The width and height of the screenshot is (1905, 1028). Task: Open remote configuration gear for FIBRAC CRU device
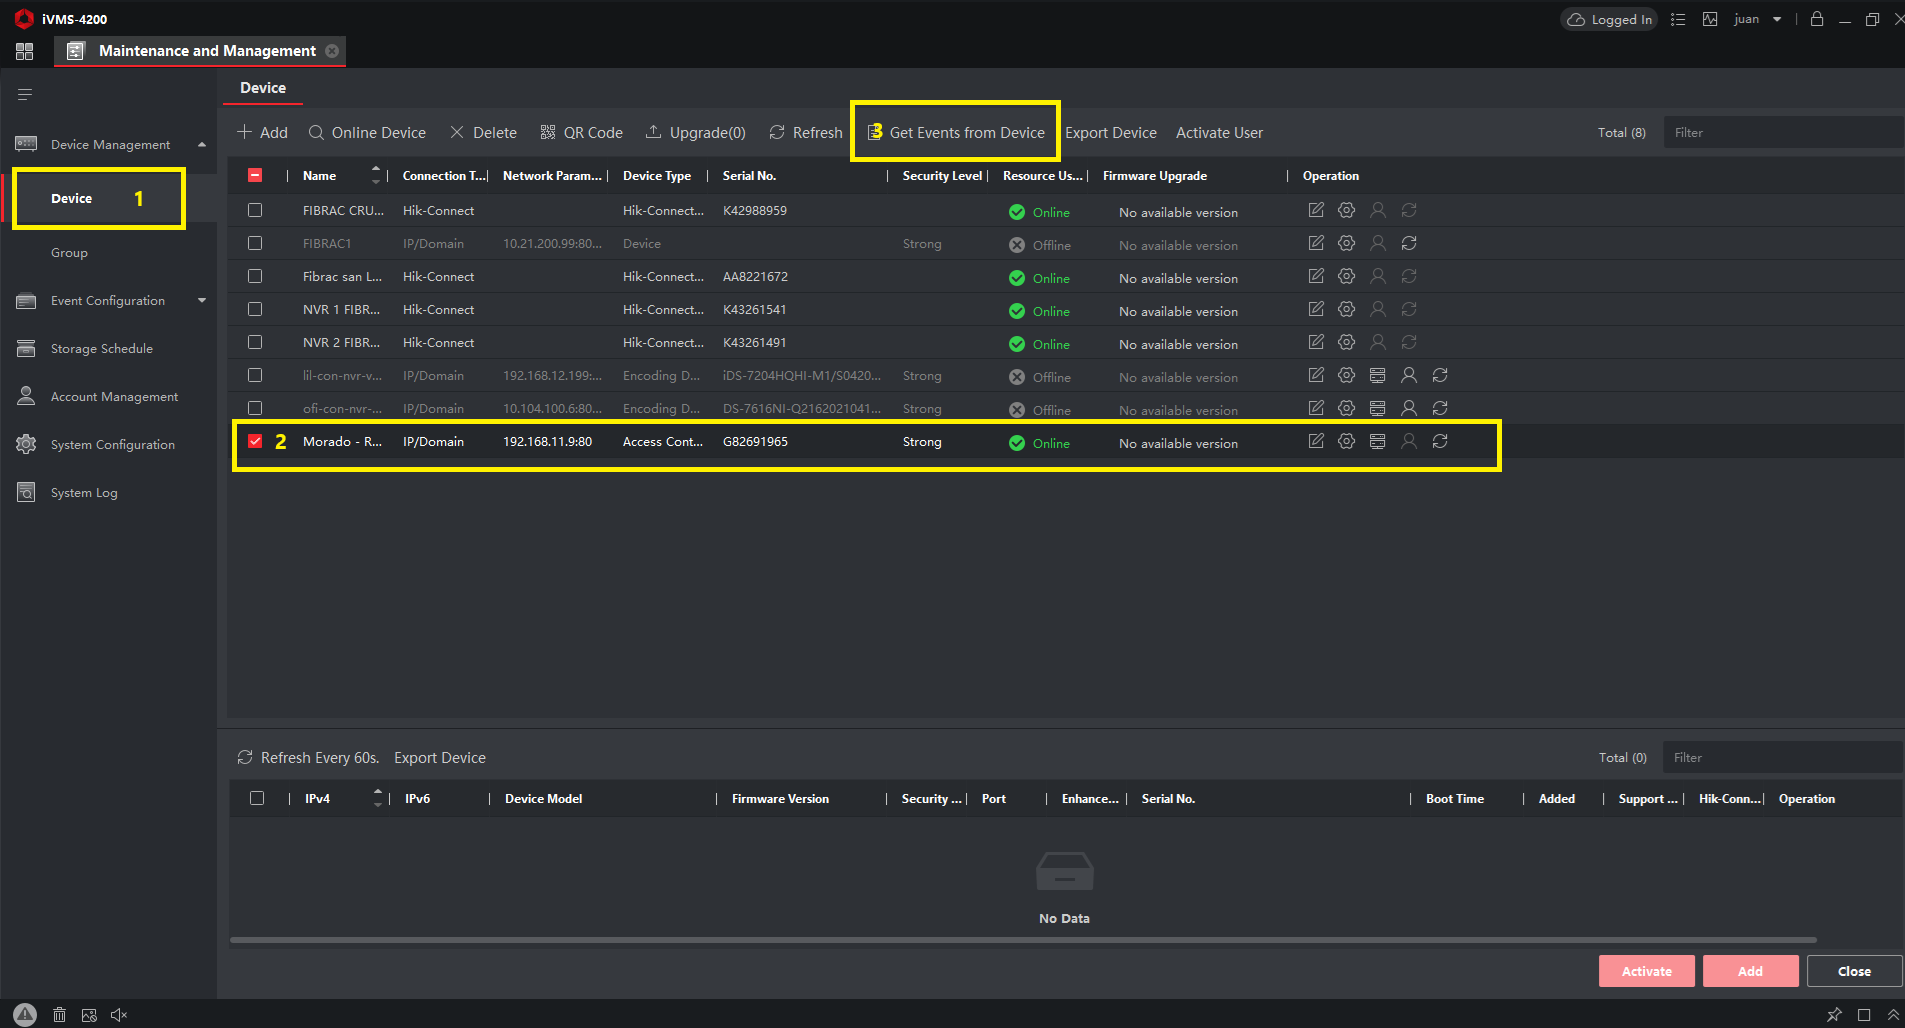(1347, 210)
